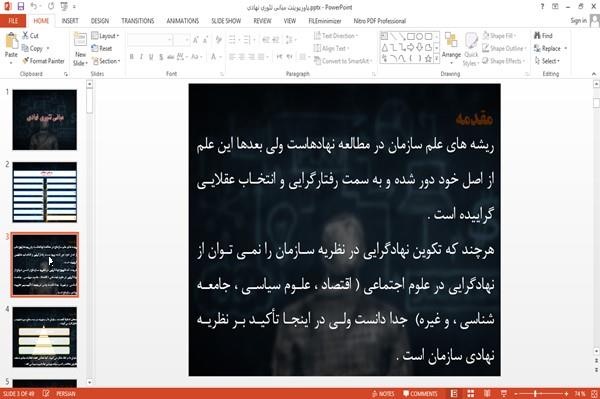This screenshot has height=399, width=600.
Task: Adjust the zoom slider
Action: (535, 394)
